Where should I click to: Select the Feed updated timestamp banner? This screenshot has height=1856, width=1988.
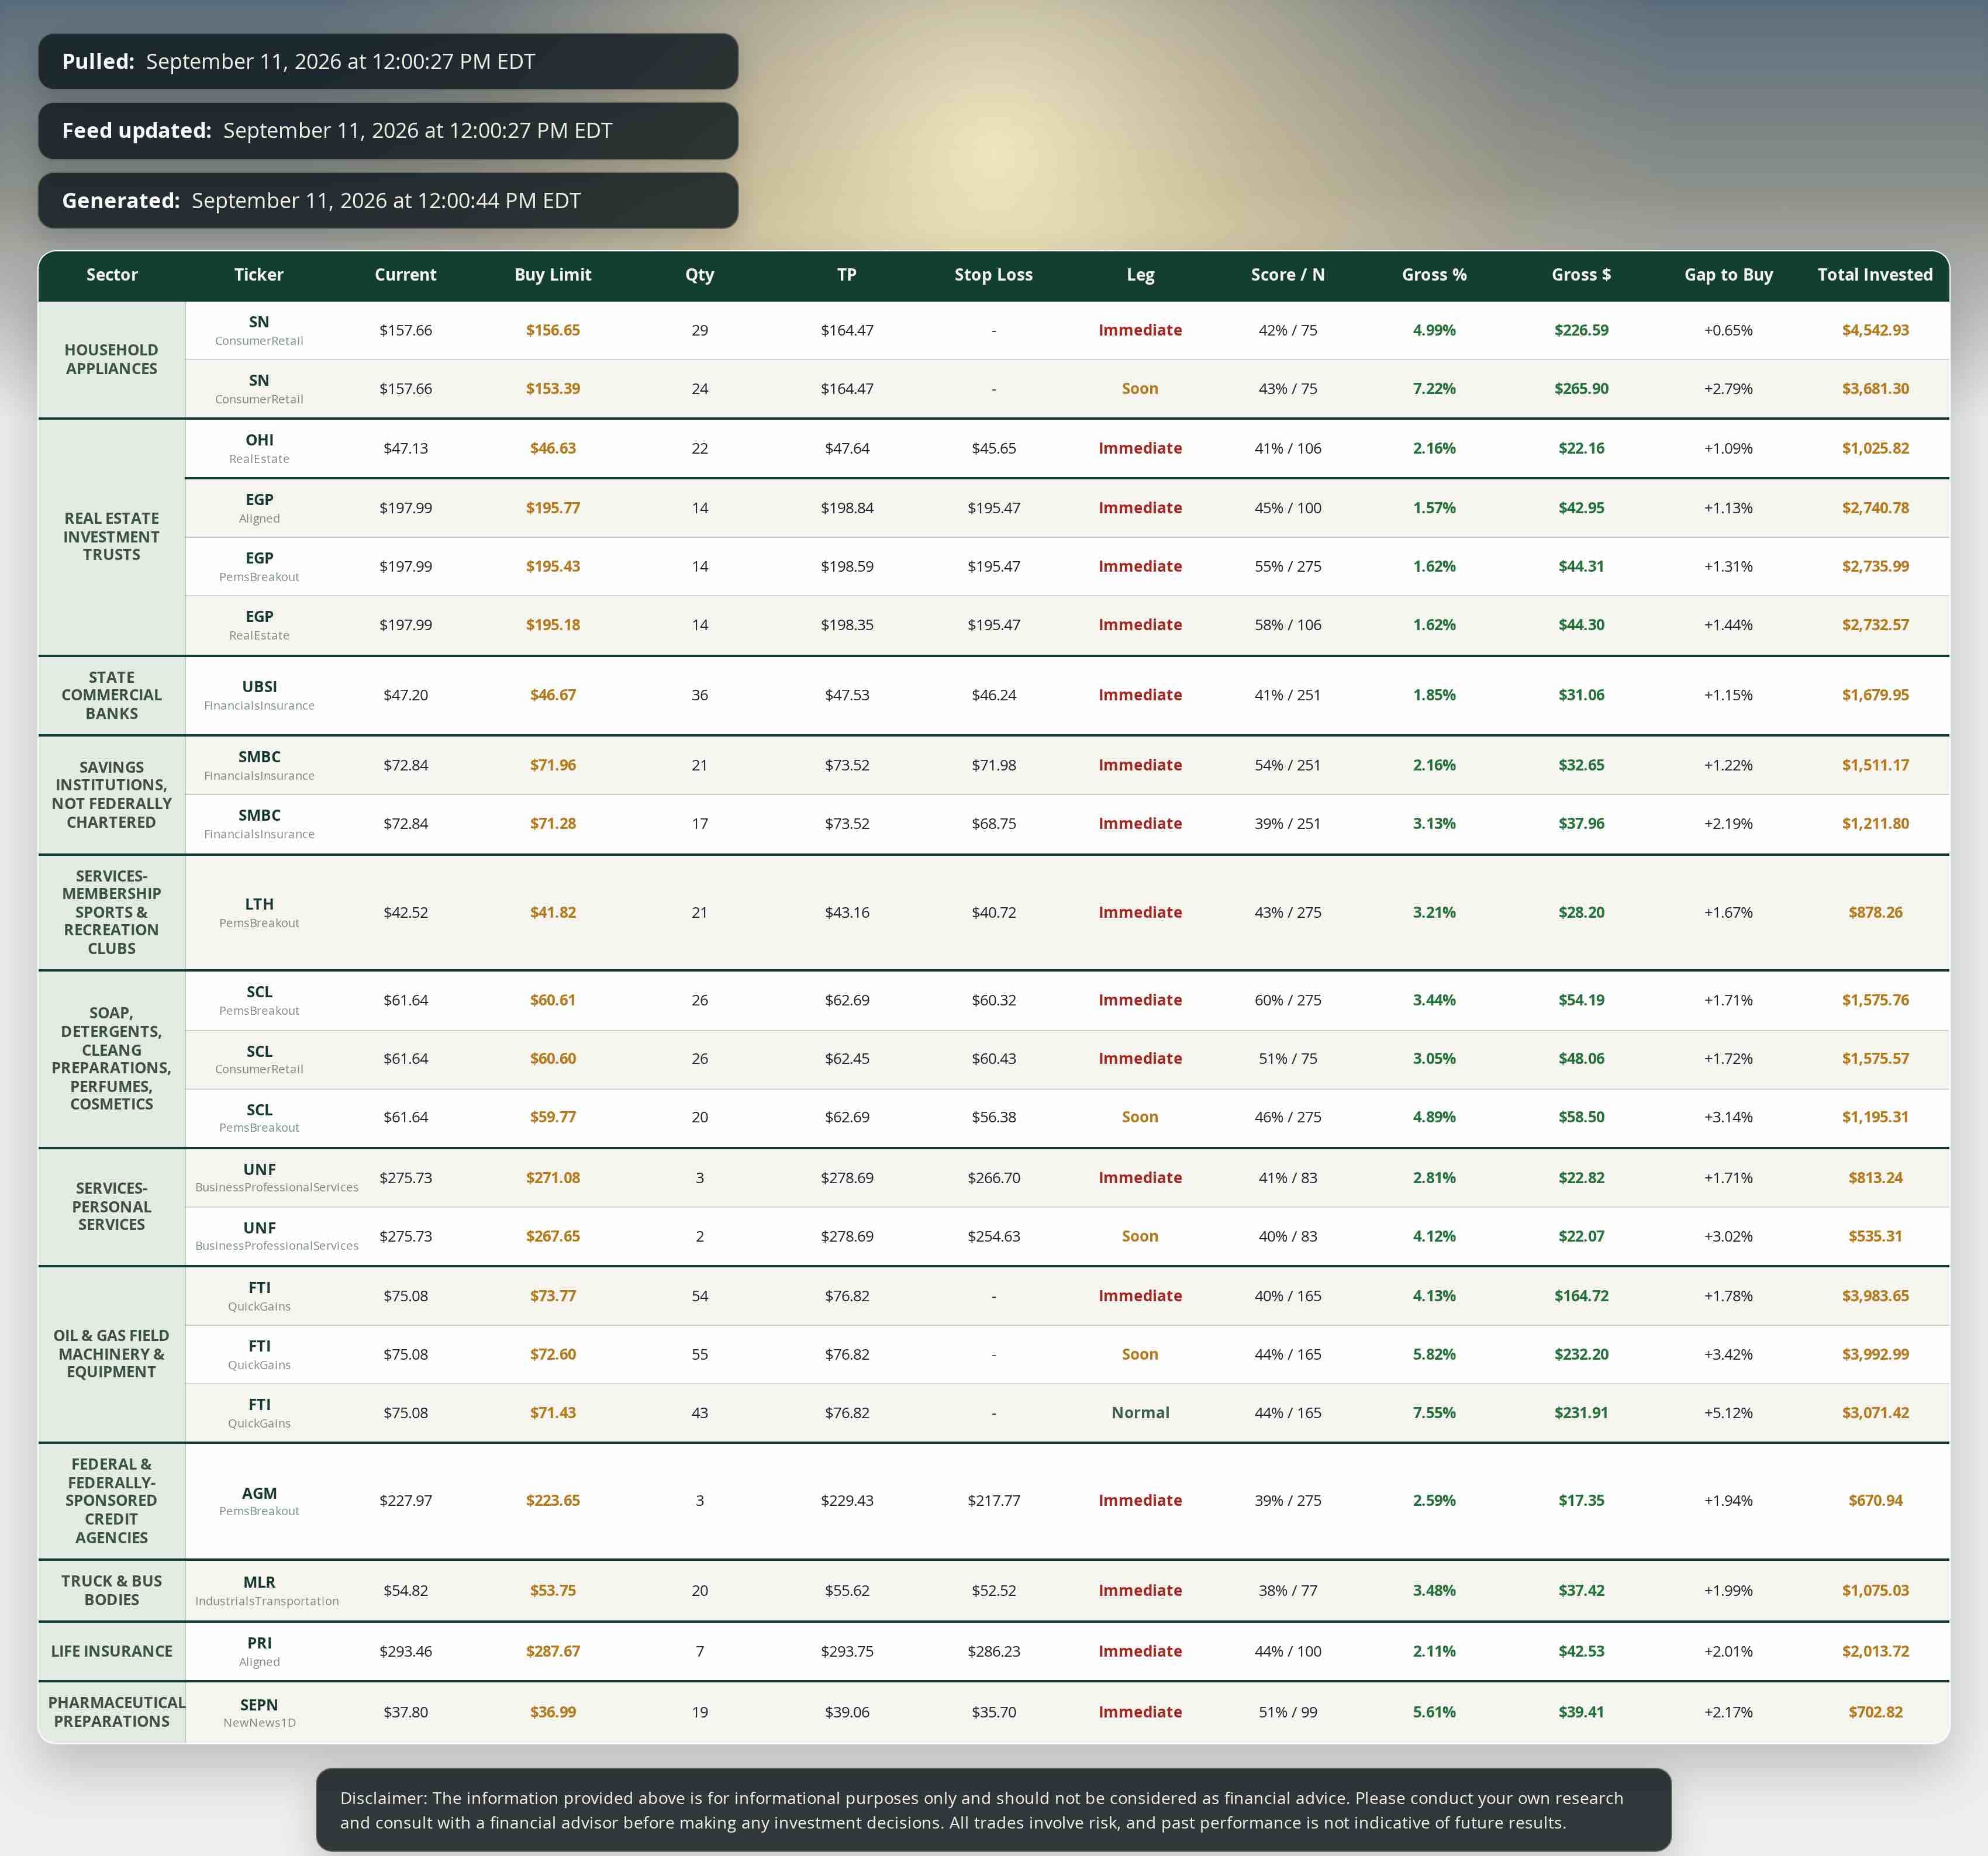coord(388,130)
